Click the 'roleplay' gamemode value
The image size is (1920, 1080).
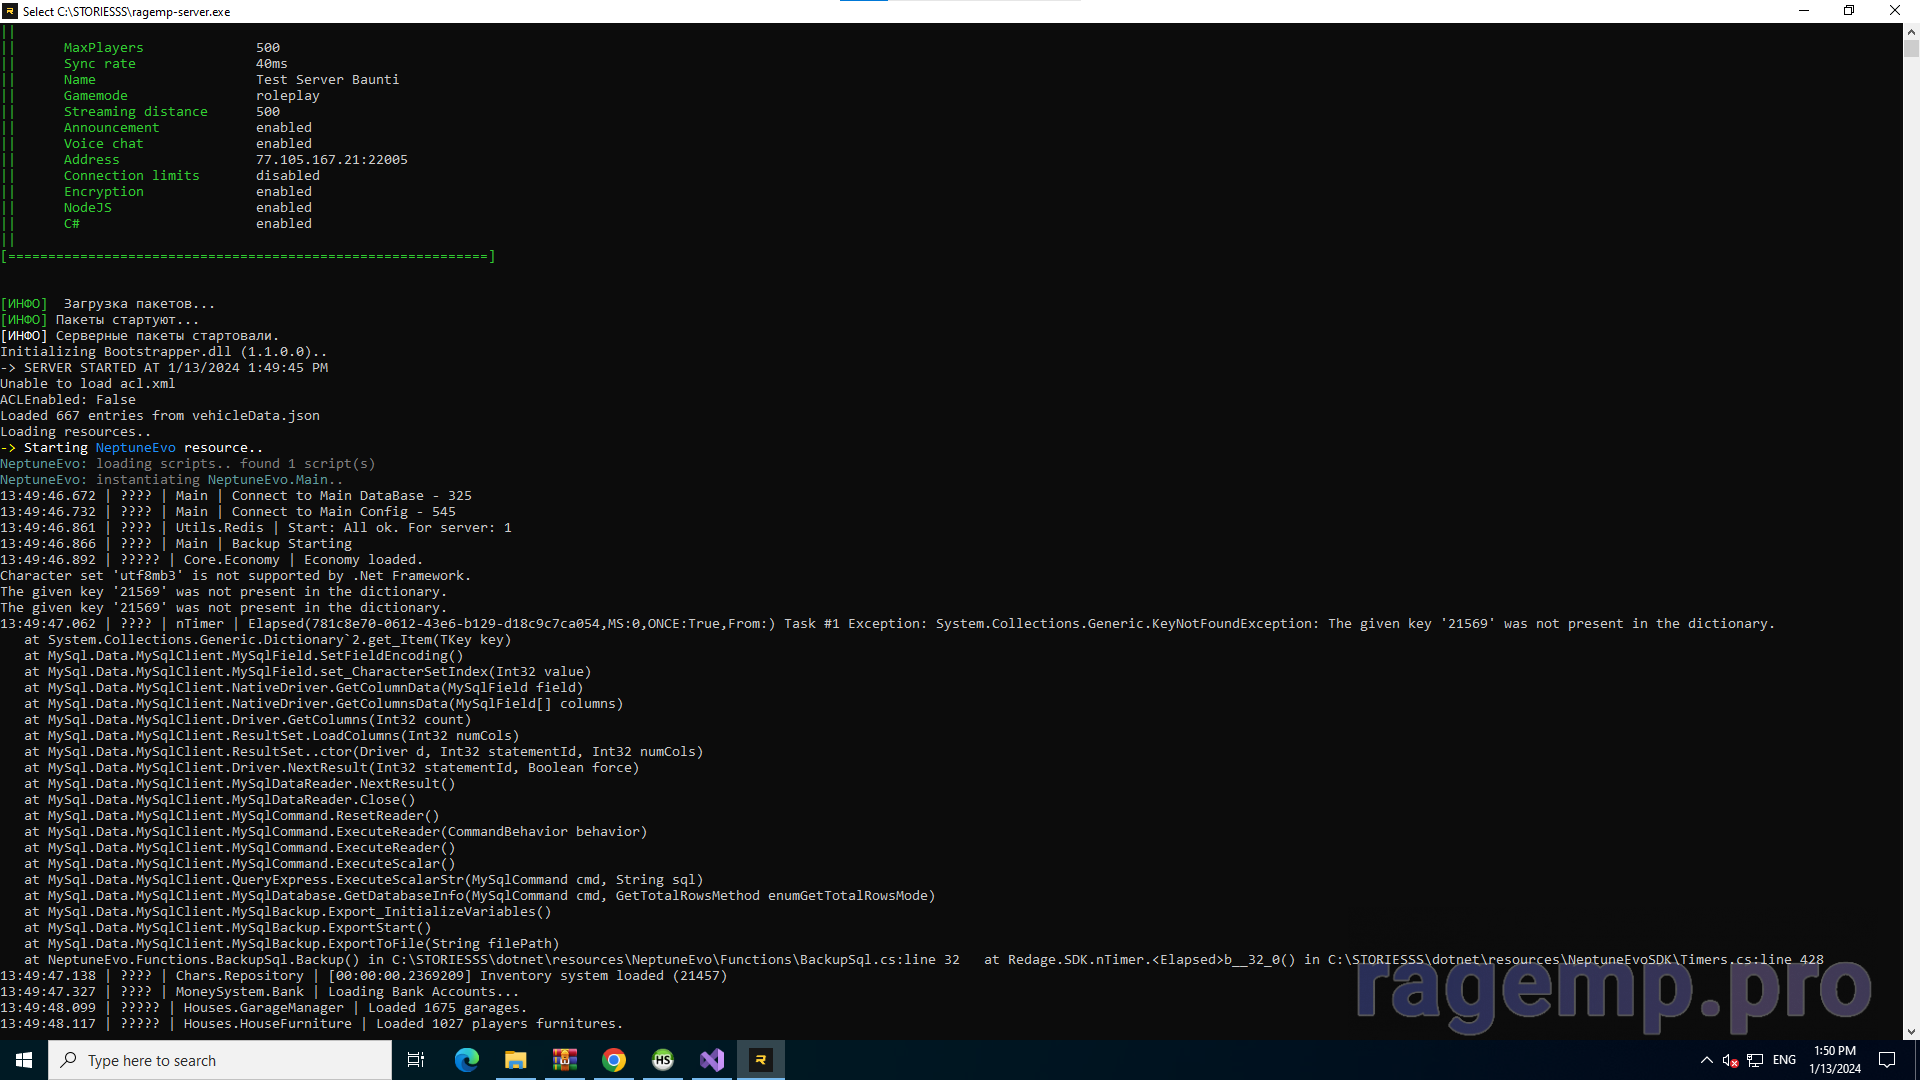point(288,95)
